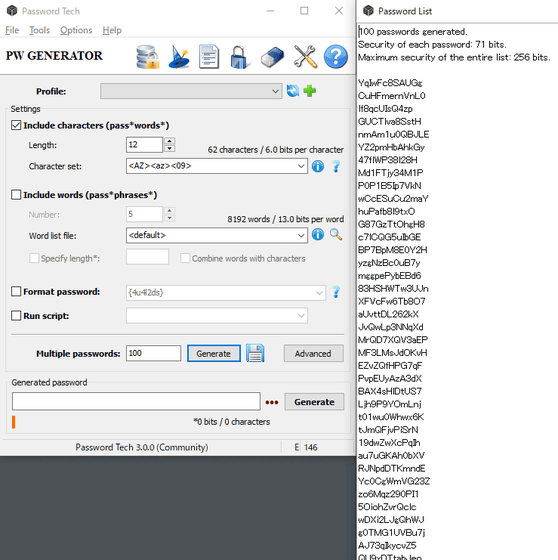This screenshot has width=558, height=560.
Task: Click the format password help icon
Action: (336, 292)
